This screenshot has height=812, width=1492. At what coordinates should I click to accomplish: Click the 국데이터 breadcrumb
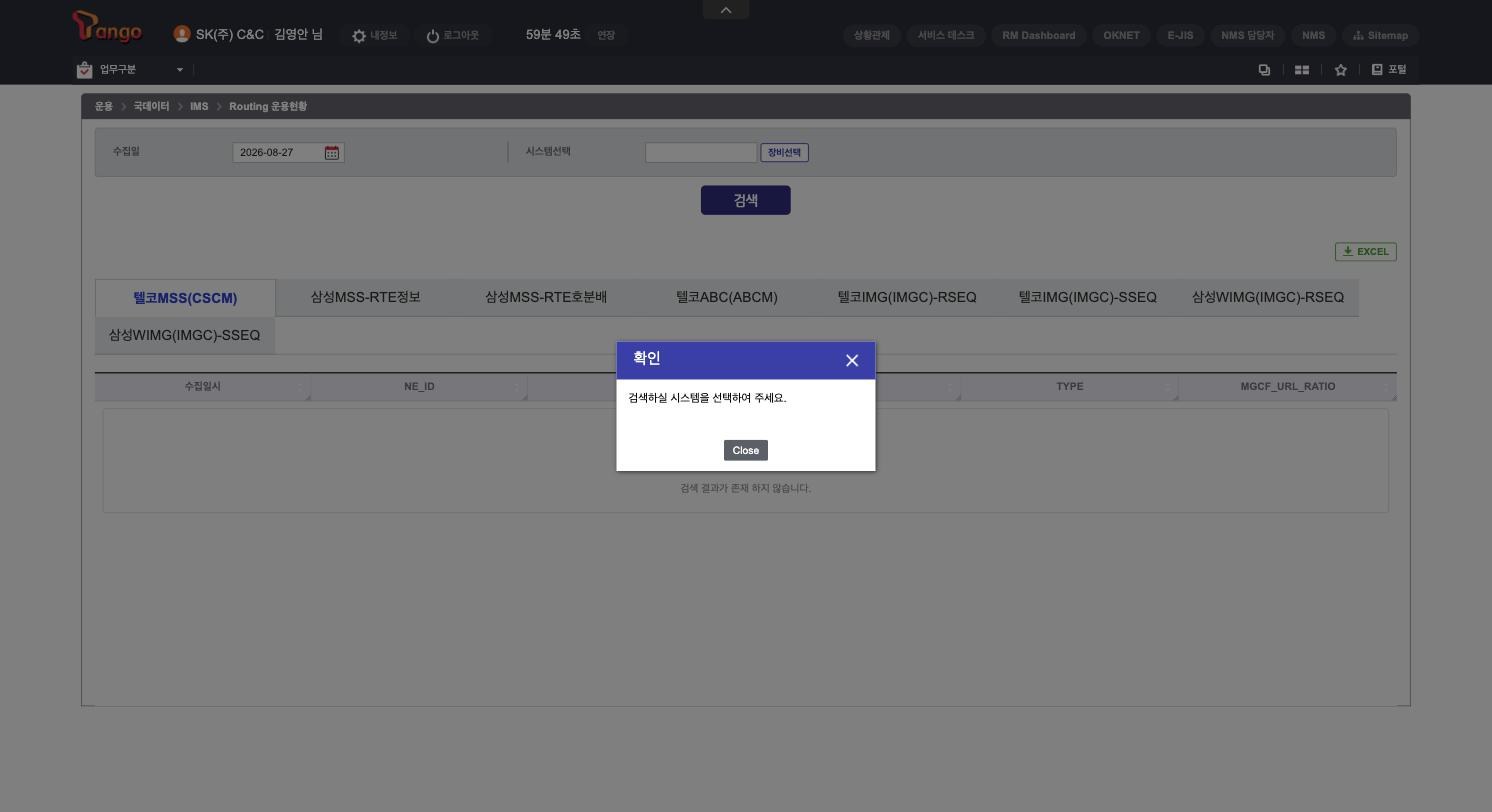151,106
